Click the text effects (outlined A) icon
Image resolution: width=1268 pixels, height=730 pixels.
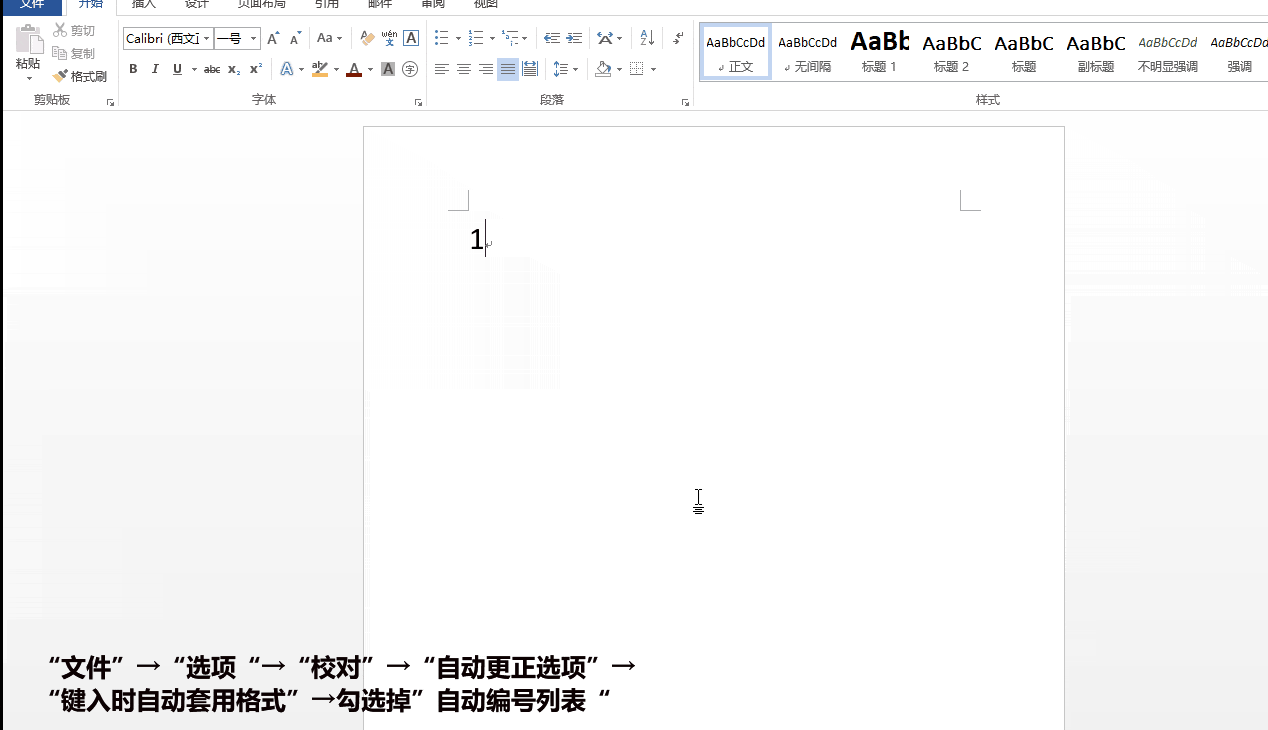pos(288,69)
